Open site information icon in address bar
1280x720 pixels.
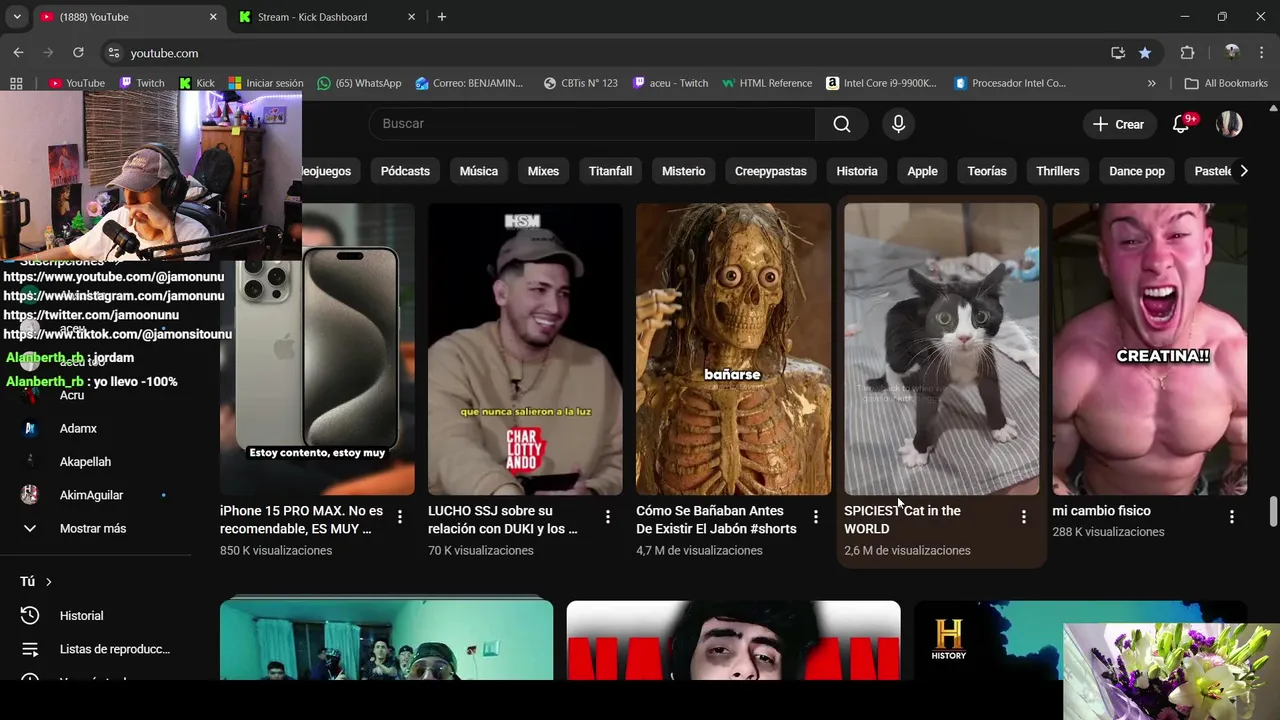pos(114,53)
